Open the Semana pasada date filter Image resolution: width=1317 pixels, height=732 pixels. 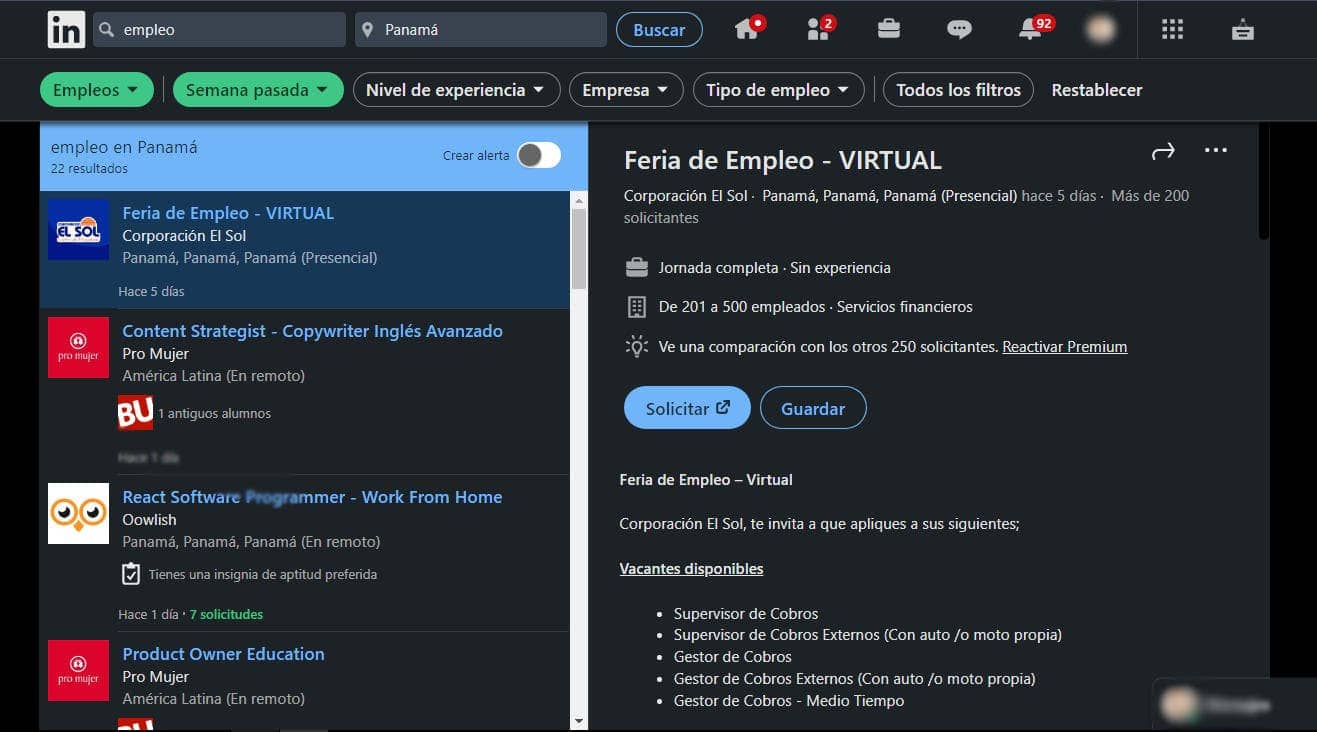(x=257, y=90)
